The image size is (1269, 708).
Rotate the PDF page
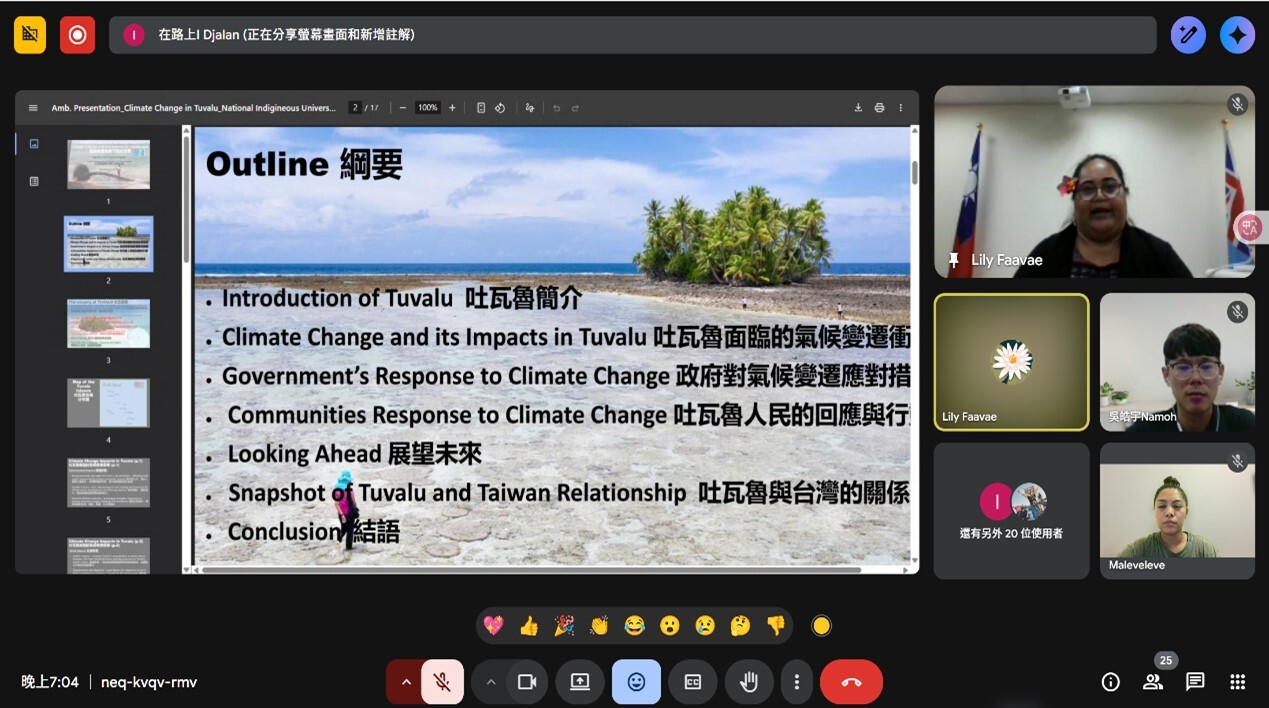(500, 107)
